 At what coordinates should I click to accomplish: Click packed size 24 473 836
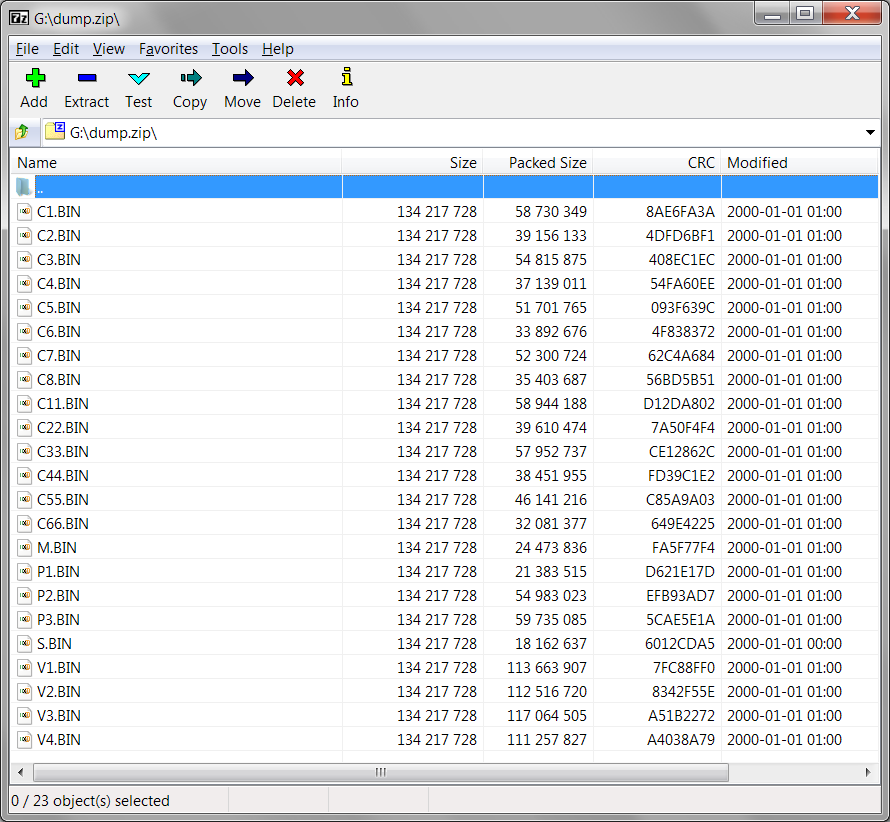(551, 548)
